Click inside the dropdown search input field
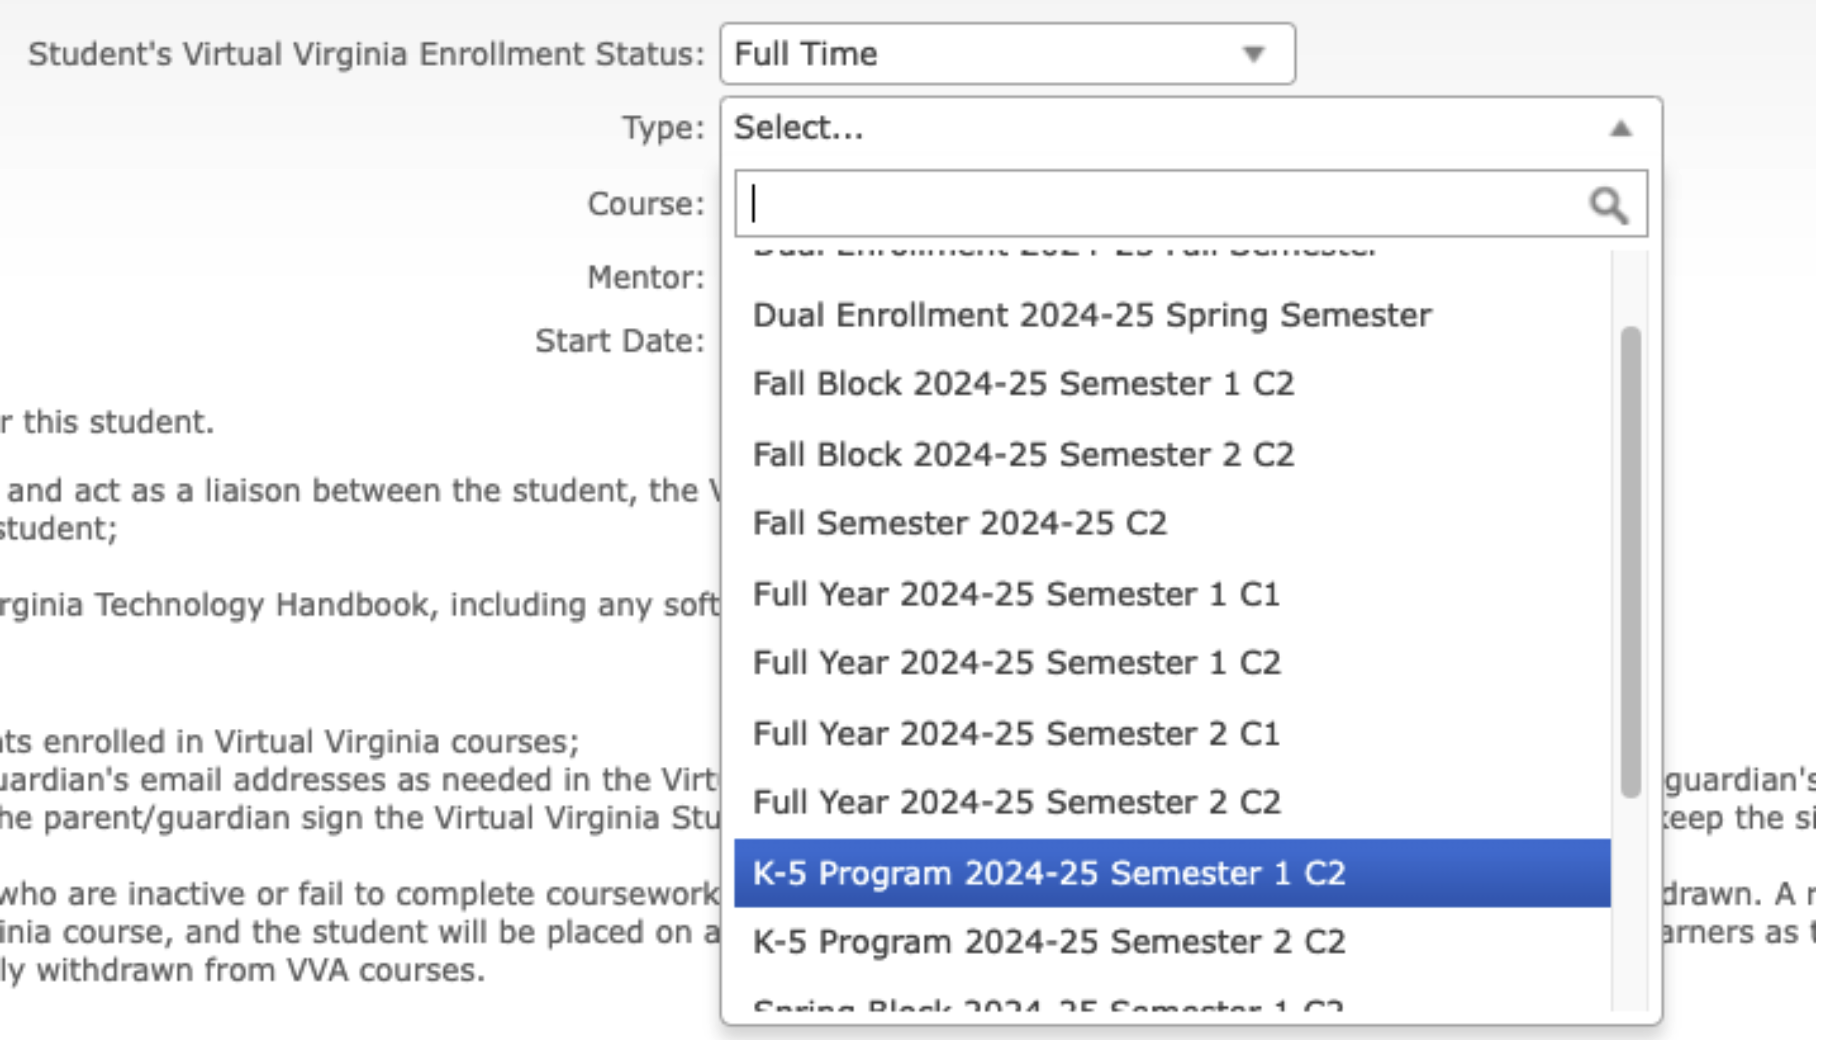Viewport: 1824px width, 1040px height. [1100, 205]
